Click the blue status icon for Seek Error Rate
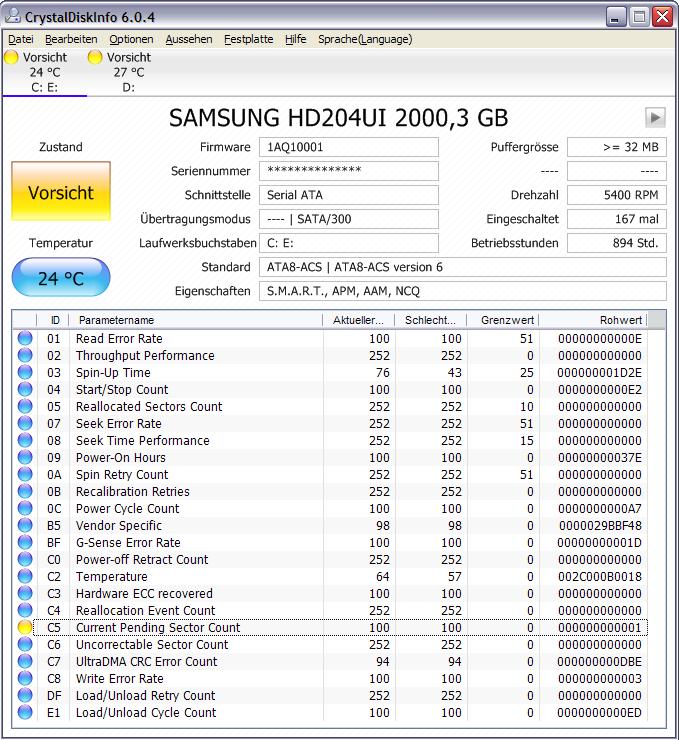Image resolution: width=679 pixels, height=740 pixels. coord(25,423)
